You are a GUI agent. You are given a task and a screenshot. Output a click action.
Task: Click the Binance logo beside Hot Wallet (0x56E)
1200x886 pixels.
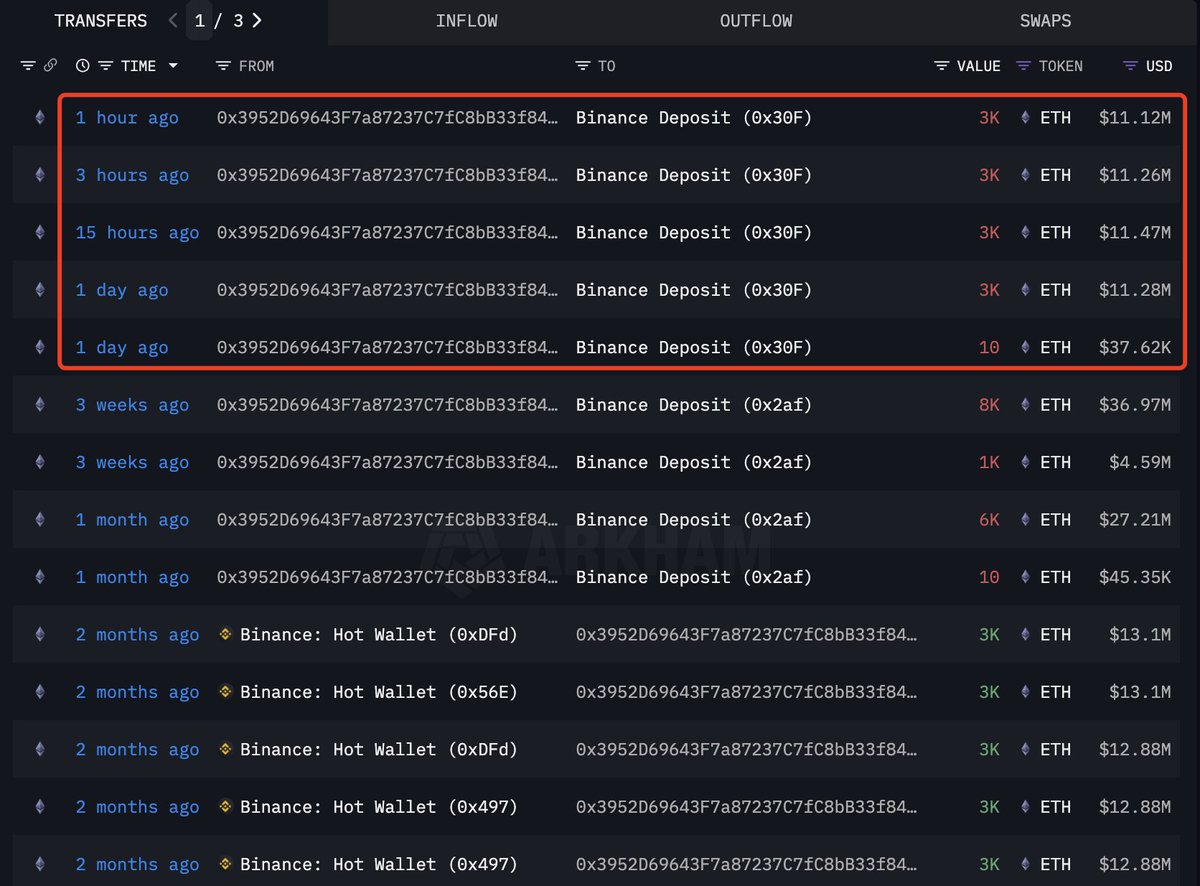[x=226, y=692]
